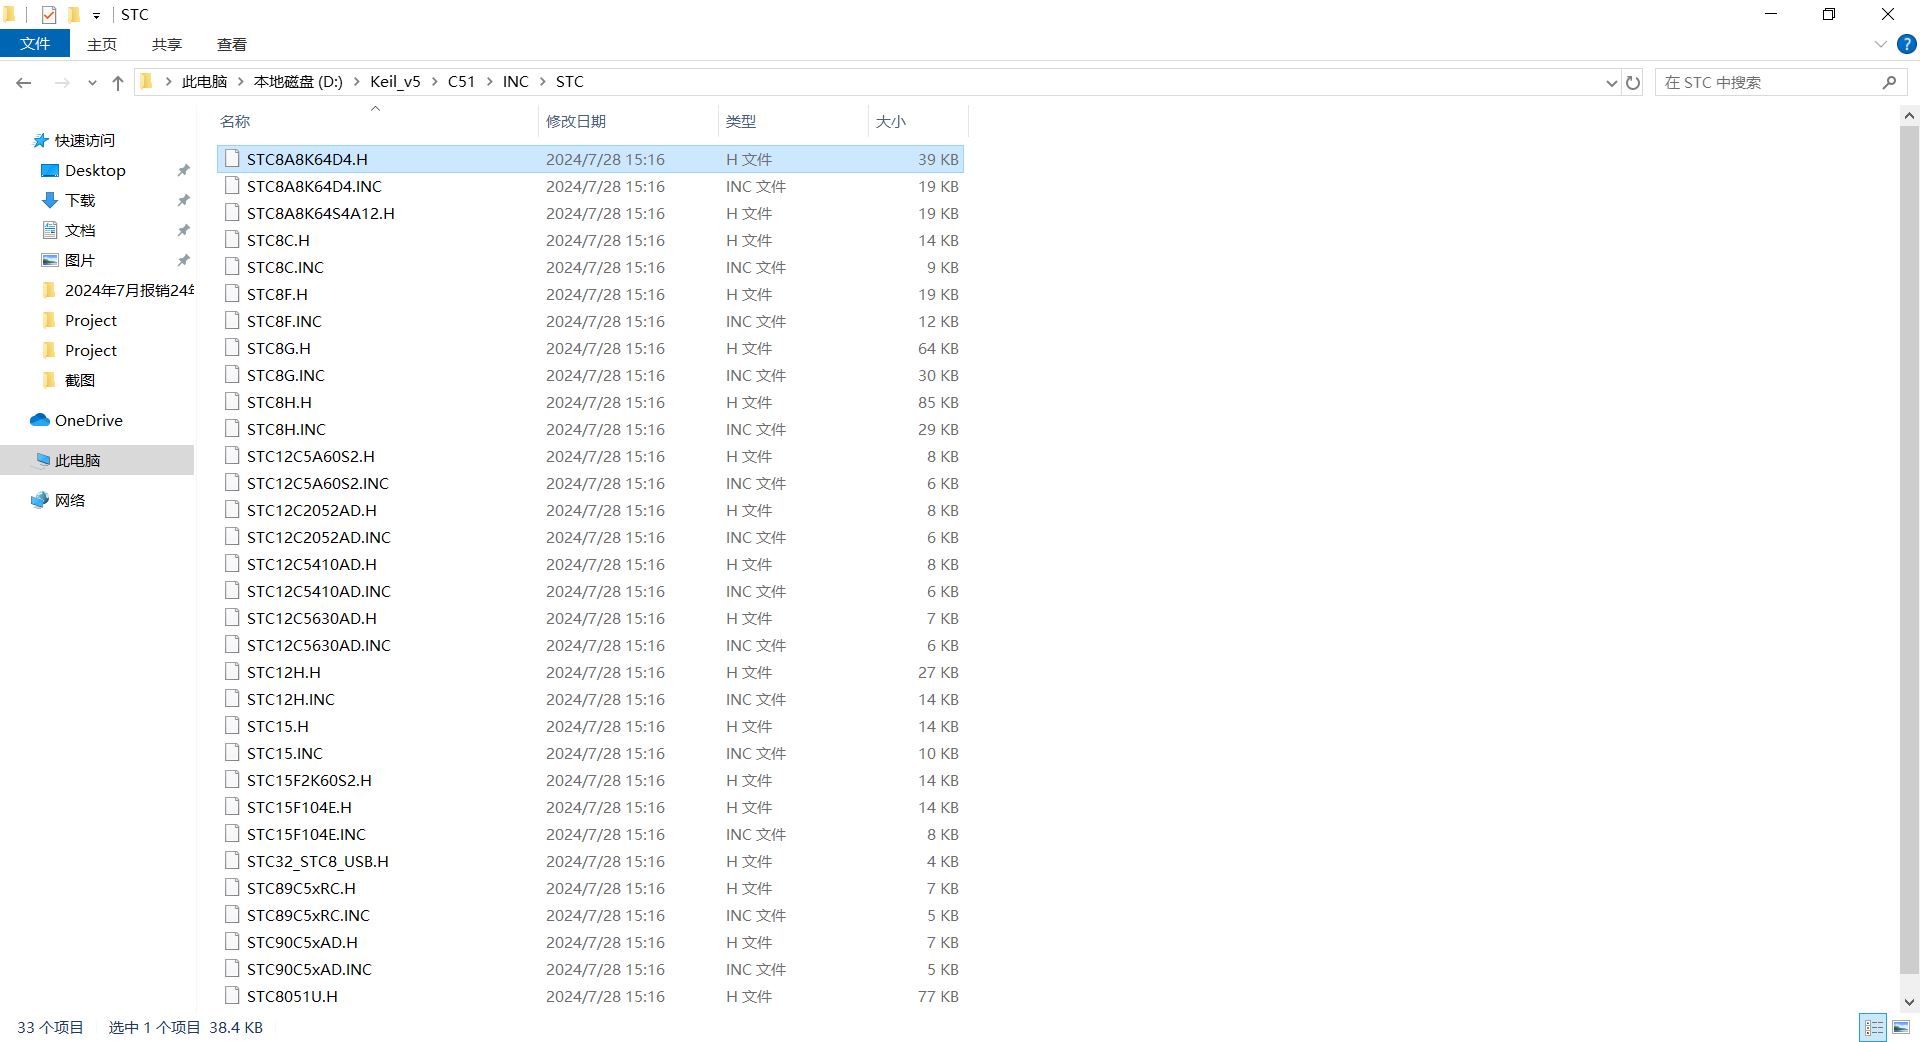This screenshot has height=1042, width=1920.
Task: Select file icon of STC89C5xRC.H
Action: pos(233,888)
